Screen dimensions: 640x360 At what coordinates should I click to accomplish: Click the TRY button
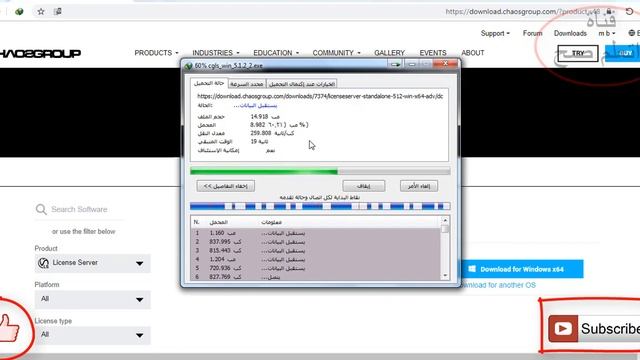click(578, 53)
